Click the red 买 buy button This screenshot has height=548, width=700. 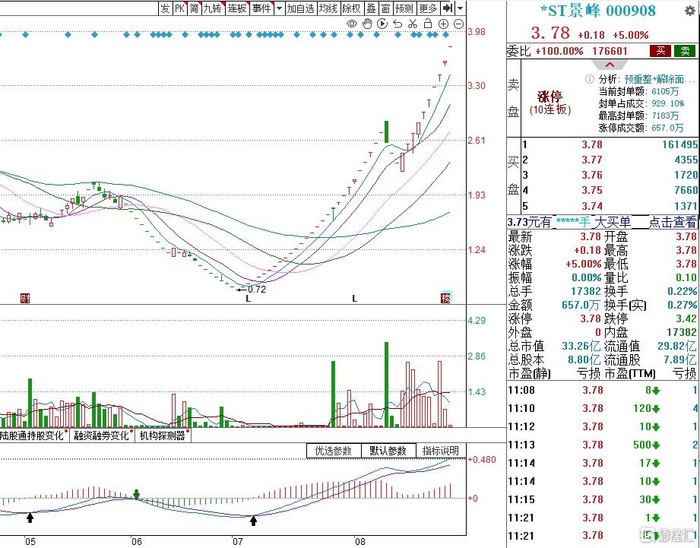(661, 51)
